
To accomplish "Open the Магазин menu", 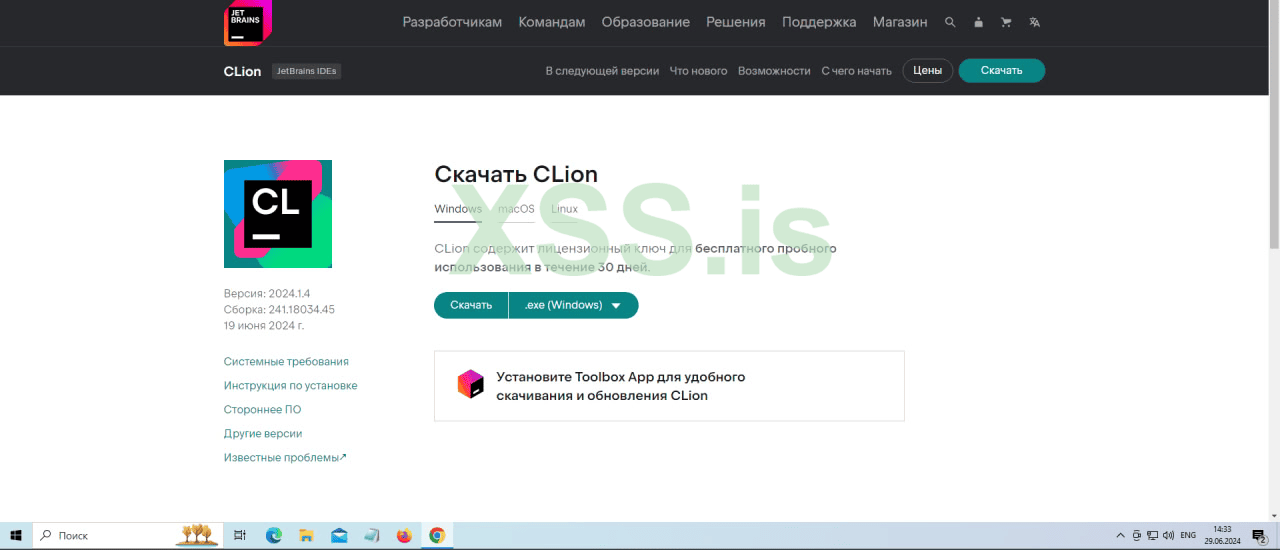I will pos(900,22).
